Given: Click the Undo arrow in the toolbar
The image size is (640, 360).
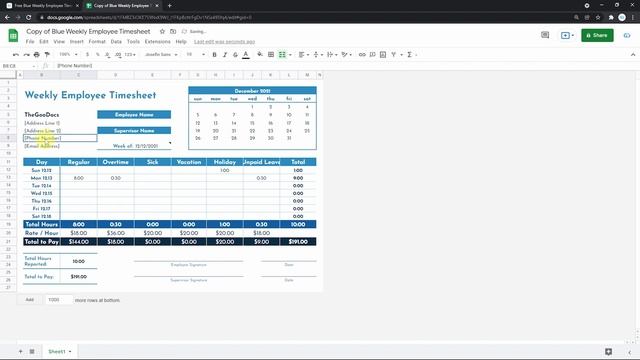Looking at the screenshot, I should tap(16, 55).
